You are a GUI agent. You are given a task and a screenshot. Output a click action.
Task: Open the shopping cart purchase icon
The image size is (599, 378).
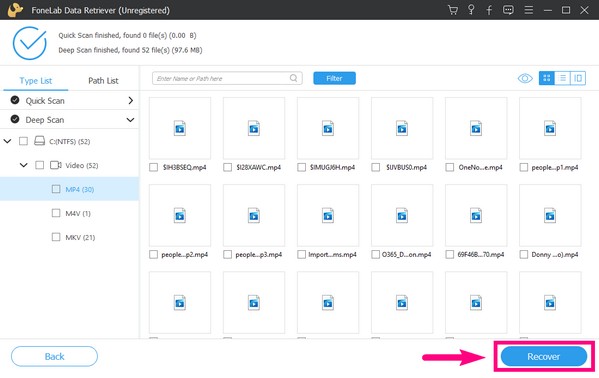point(453,10)
